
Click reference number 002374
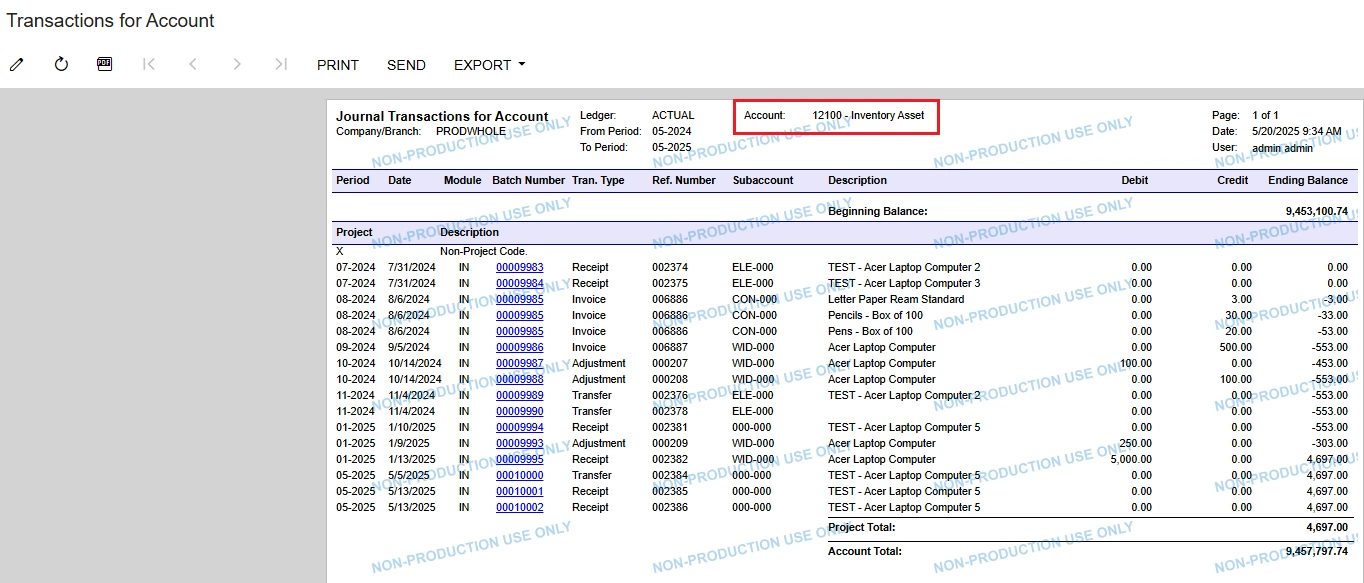point(670,267)
